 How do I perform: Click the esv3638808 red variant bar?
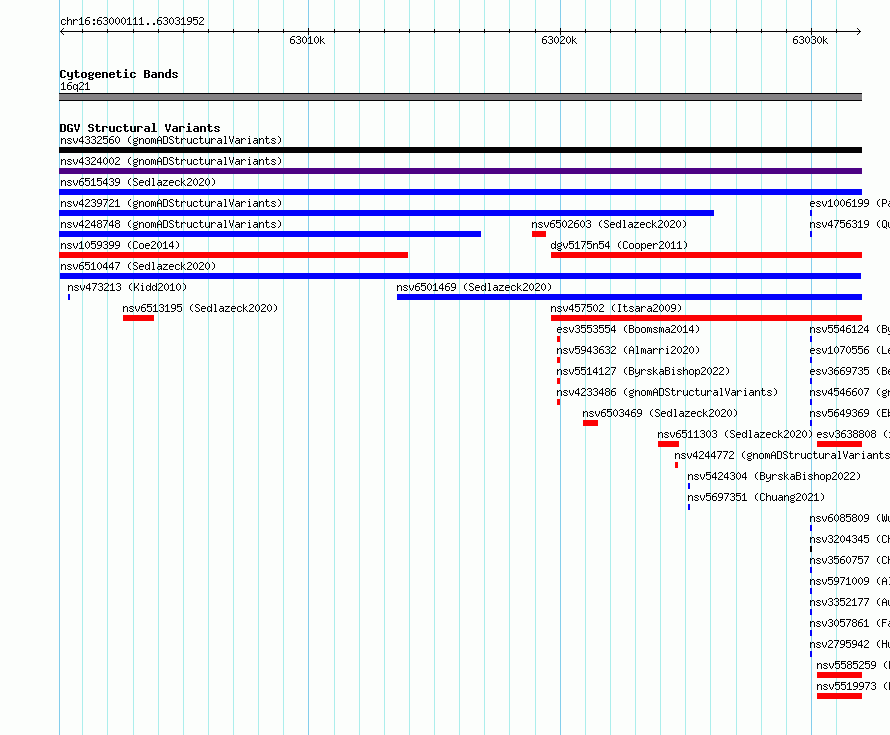(839, 444)
